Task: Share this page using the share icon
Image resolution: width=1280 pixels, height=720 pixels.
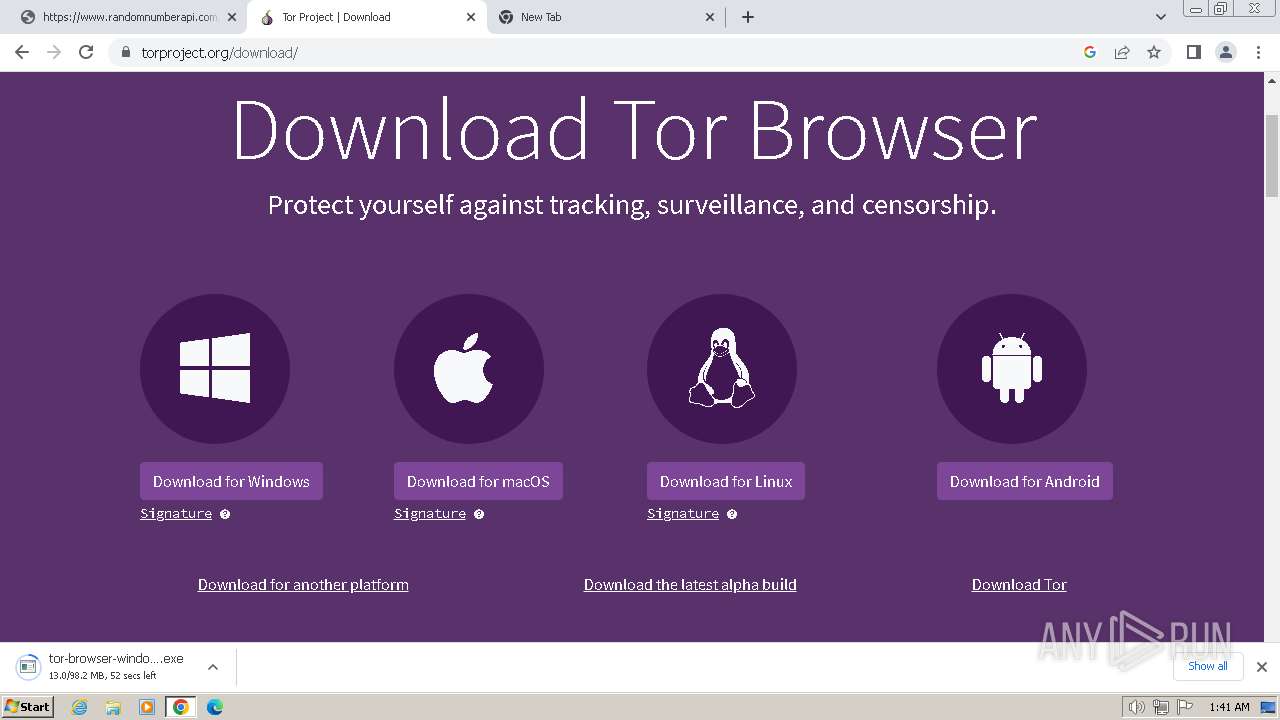Action: coord(1122,52)
